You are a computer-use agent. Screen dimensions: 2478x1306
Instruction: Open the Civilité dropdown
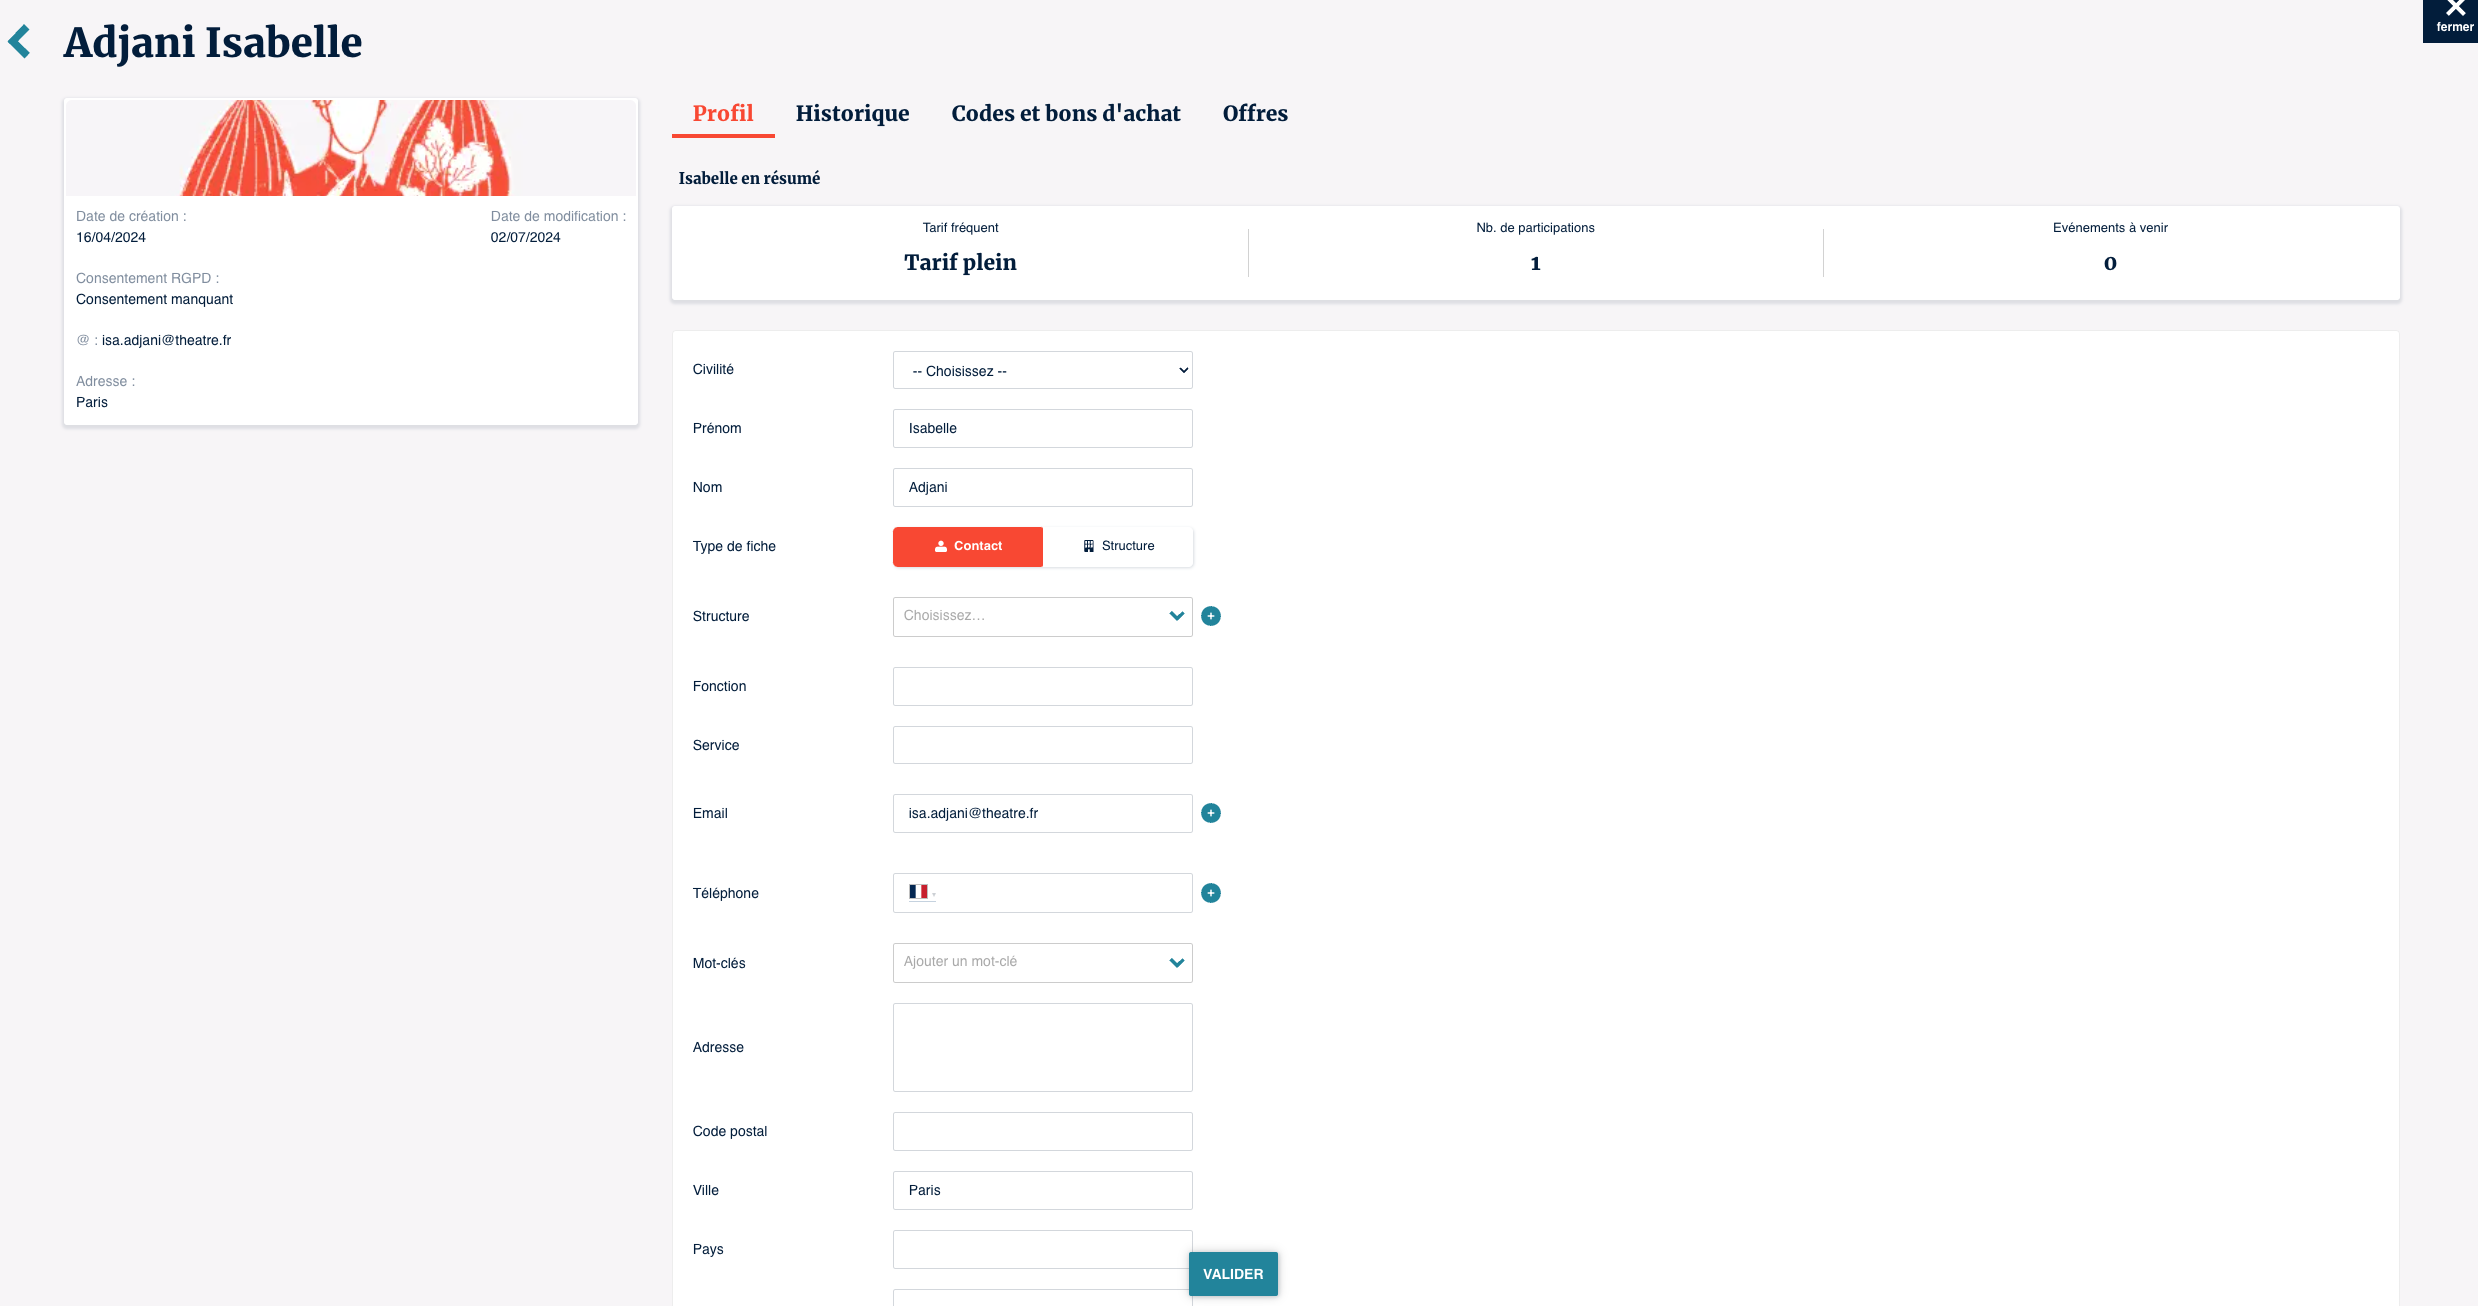[1042, 370]
